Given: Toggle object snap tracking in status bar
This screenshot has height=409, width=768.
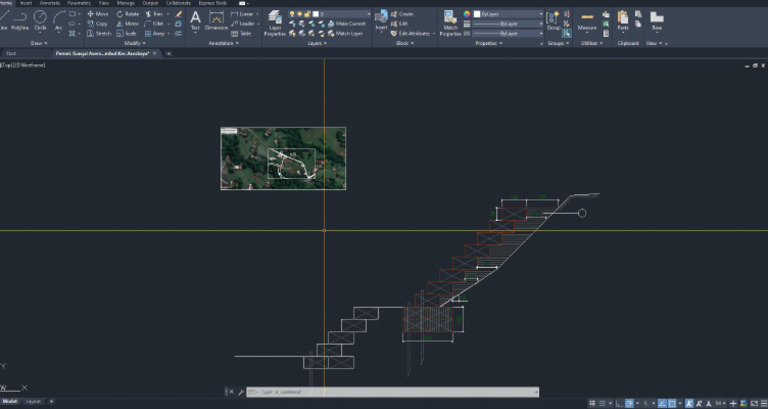Looking at the screenshot, I should (x=662, y=403).
